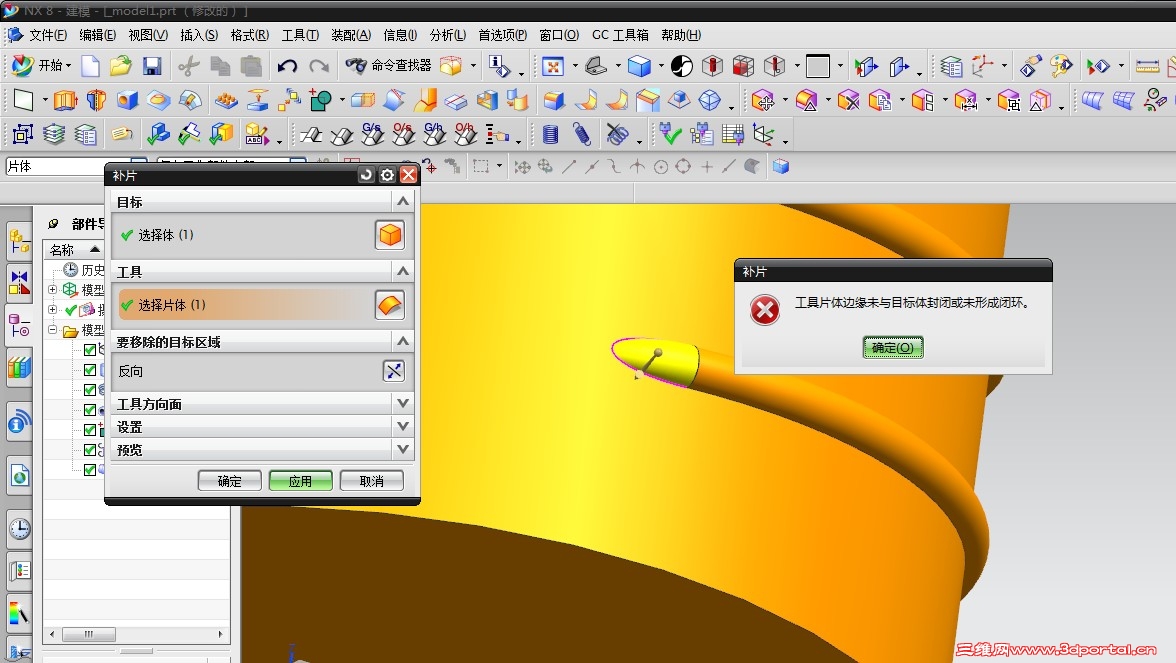Image resolution: width=1176 pixels, height=663 pixels.
Task: Open a file with the folder icon
Action: click(x=121, y=66)
